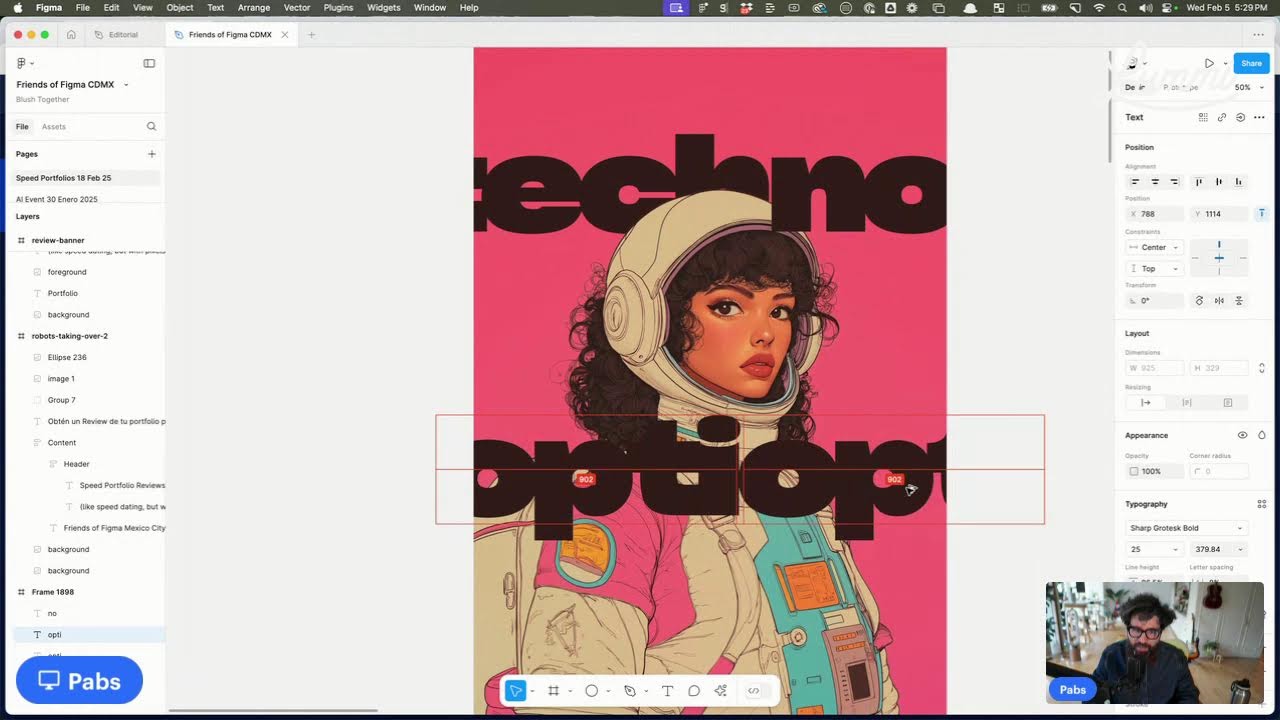Screen dimensions: 1280x720
Task: Switch to the Assets tab
Action: (x=54, y=127)
